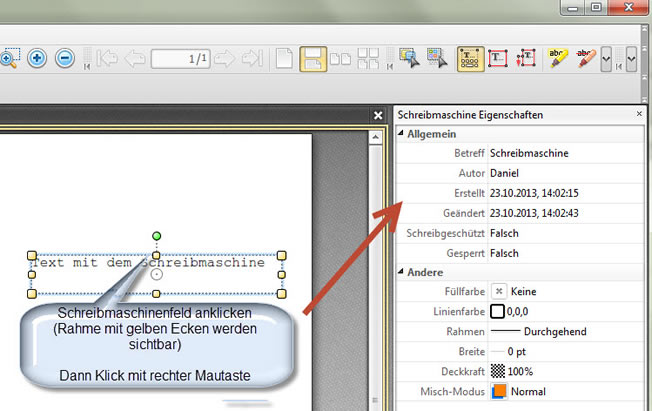
Task: Close the document tab with X
Action: click(378, 115)
